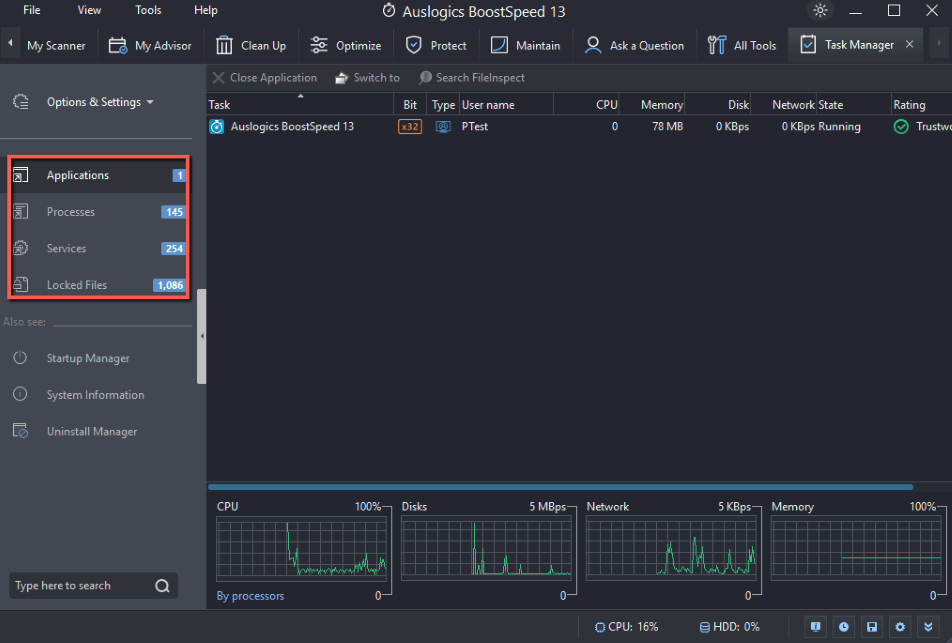This screenshot has height=643, width=952.
Task: Click the Switch to button
Action: click(x=367, y=78)
